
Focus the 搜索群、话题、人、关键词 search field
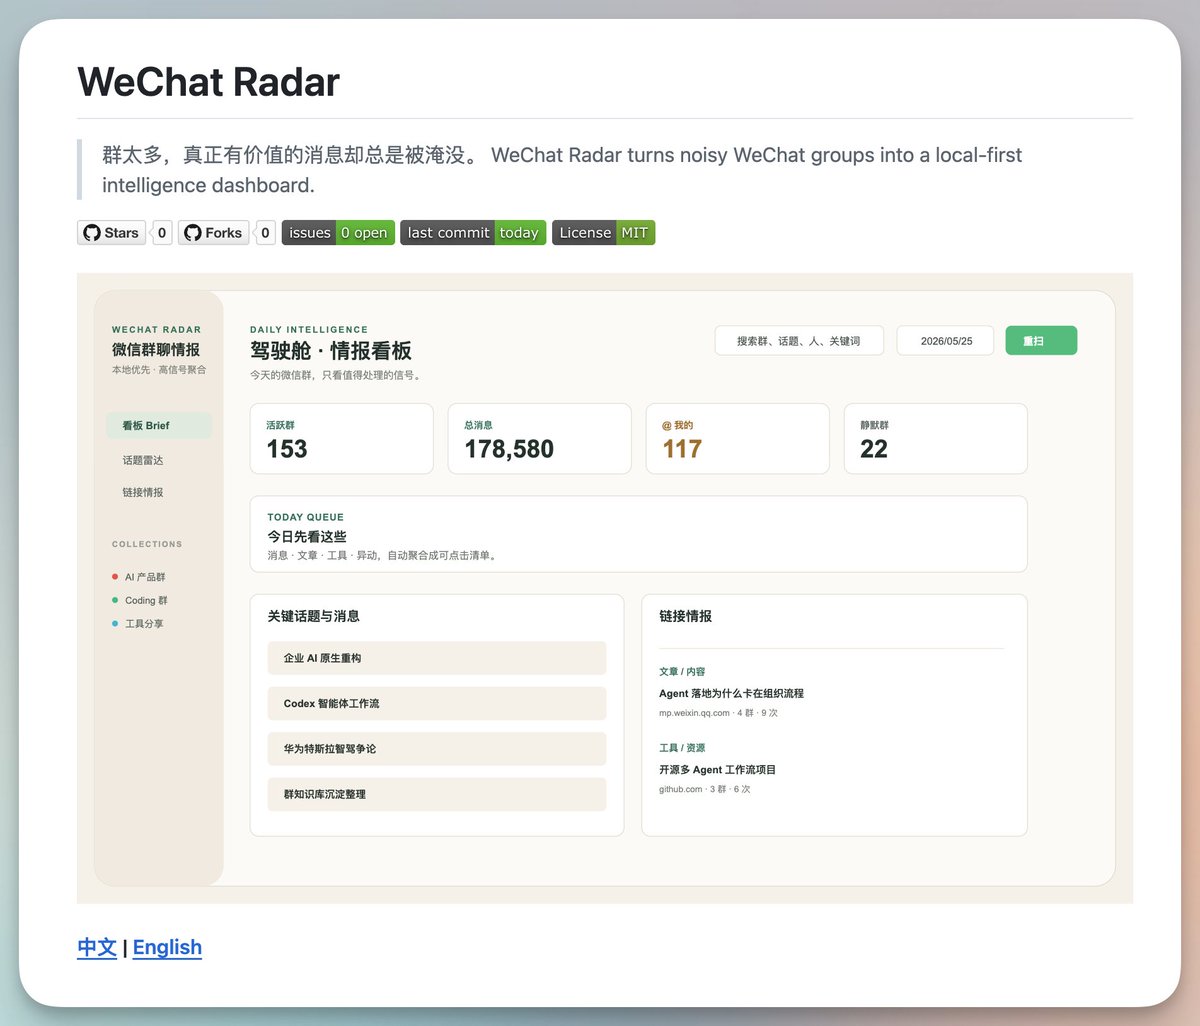click(x=799, y=341)
